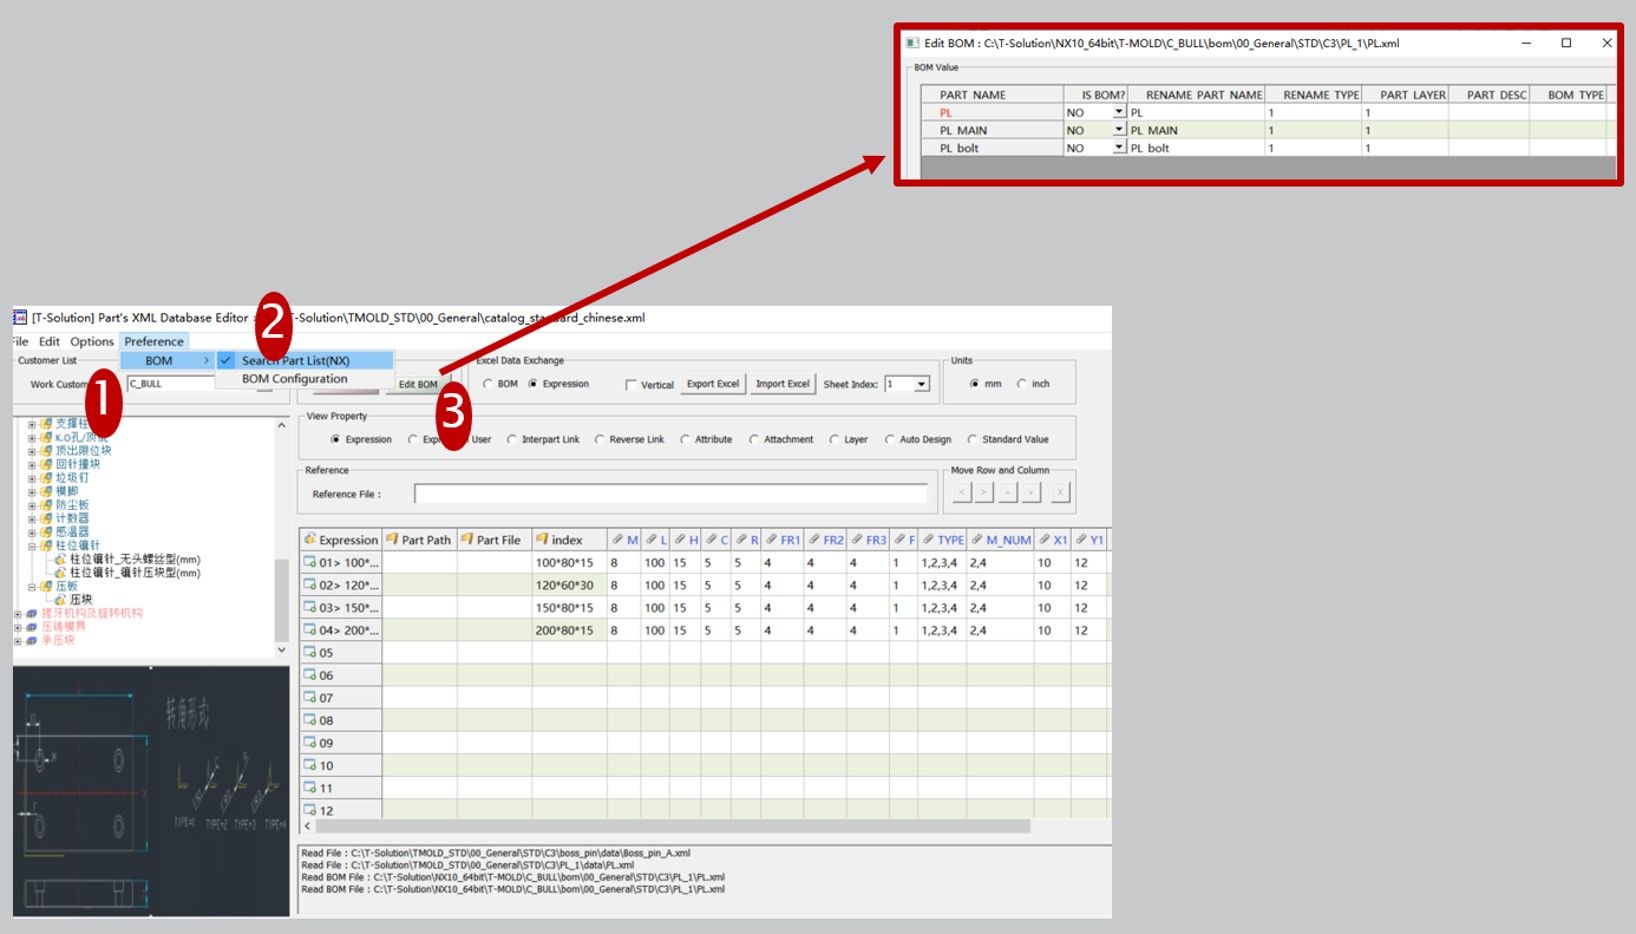Enable the Vertical checkbox
This screenshot has height=934, width=1636.
click(631, 385)
